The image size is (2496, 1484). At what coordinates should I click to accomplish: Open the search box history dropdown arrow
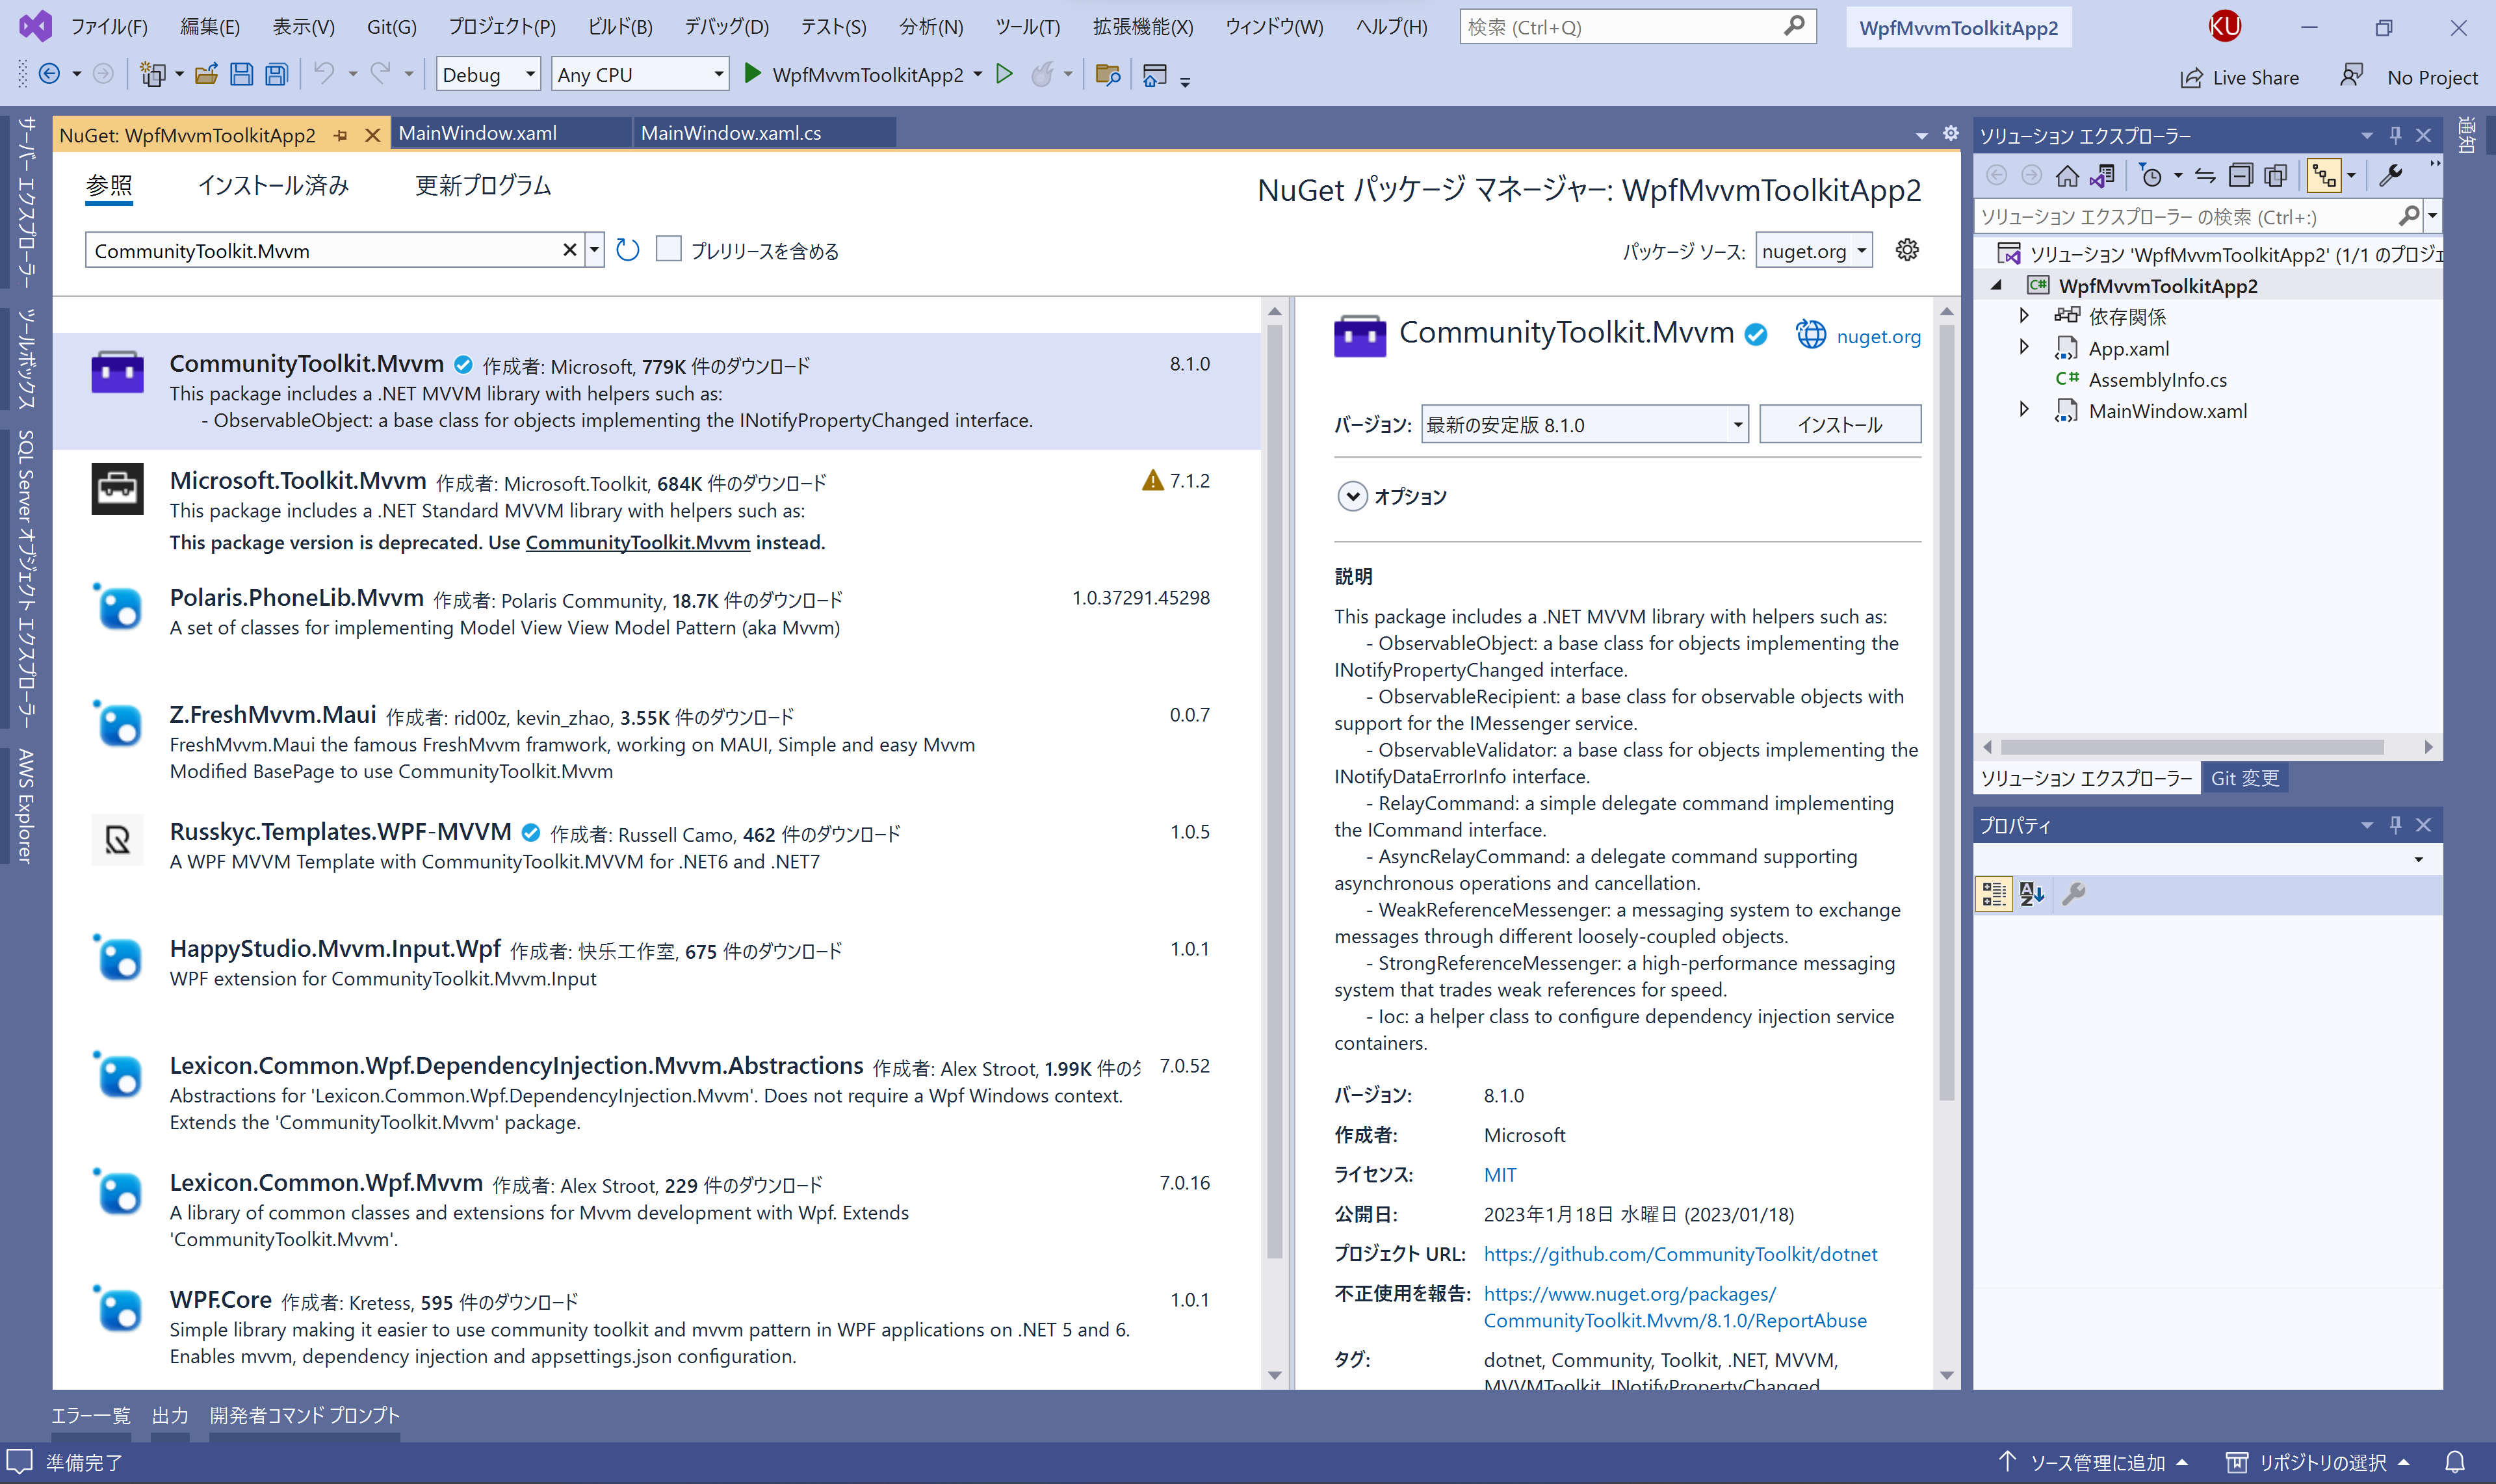pyautogui.click(x=594, y=250)
